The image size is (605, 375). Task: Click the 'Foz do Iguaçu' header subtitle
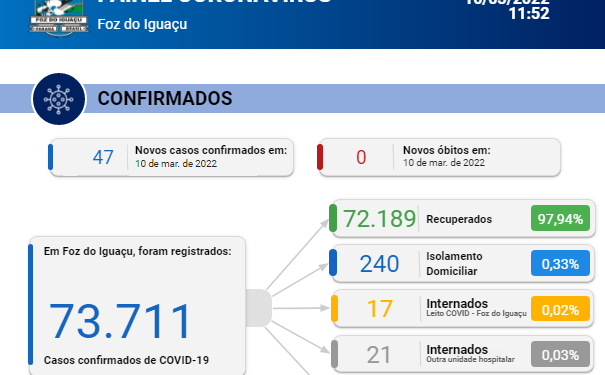pos(142,24)
